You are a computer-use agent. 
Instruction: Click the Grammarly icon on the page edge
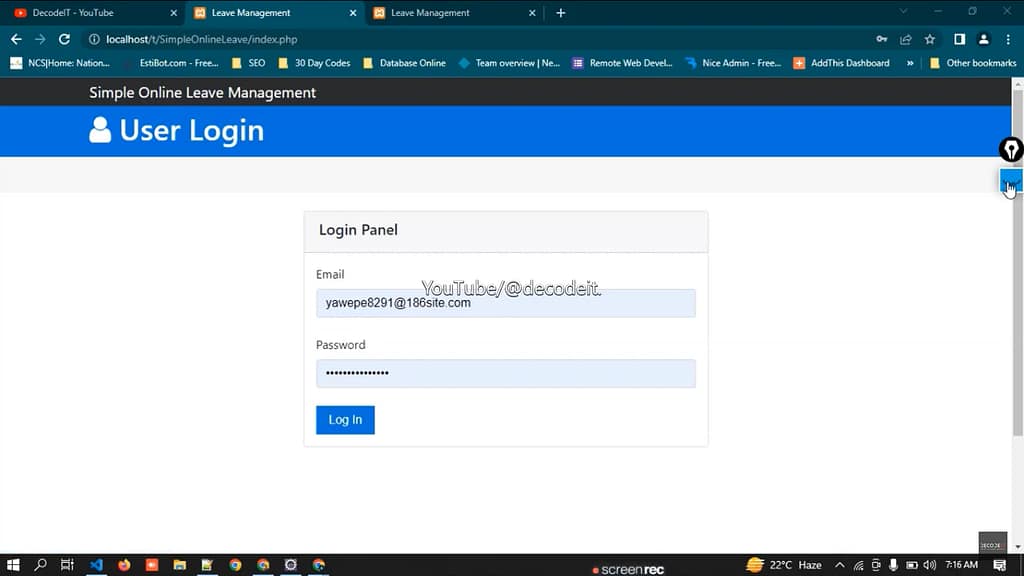tap(1011, 150)
